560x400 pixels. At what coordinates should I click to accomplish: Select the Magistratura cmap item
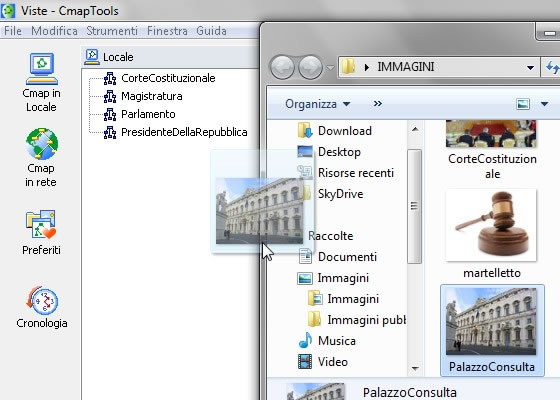click(x=143, y=96)
